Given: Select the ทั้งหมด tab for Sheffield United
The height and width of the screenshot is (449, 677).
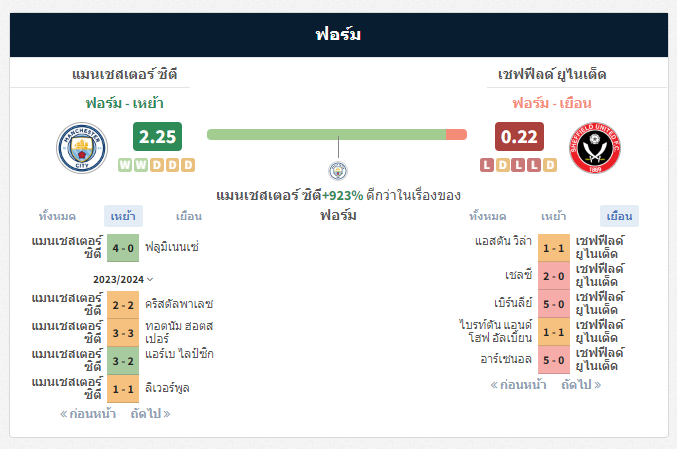Looking at the screenshot, I should click(x=488, y=216).
